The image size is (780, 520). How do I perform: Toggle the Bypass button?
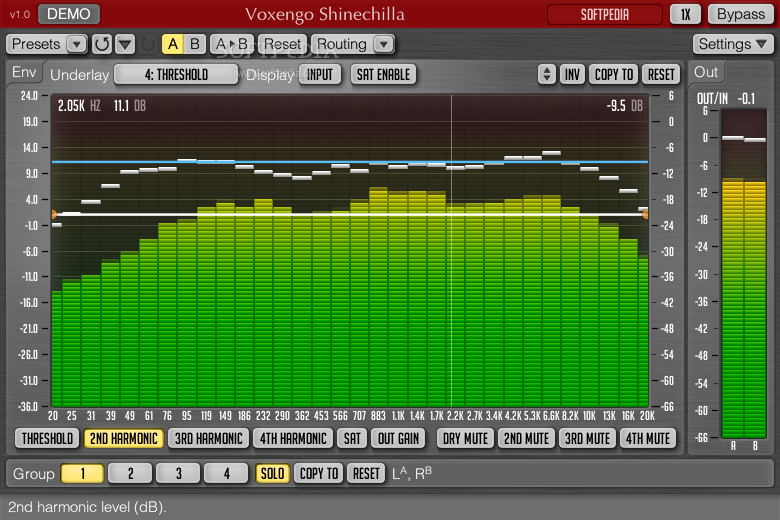click(x=741, y=14)
